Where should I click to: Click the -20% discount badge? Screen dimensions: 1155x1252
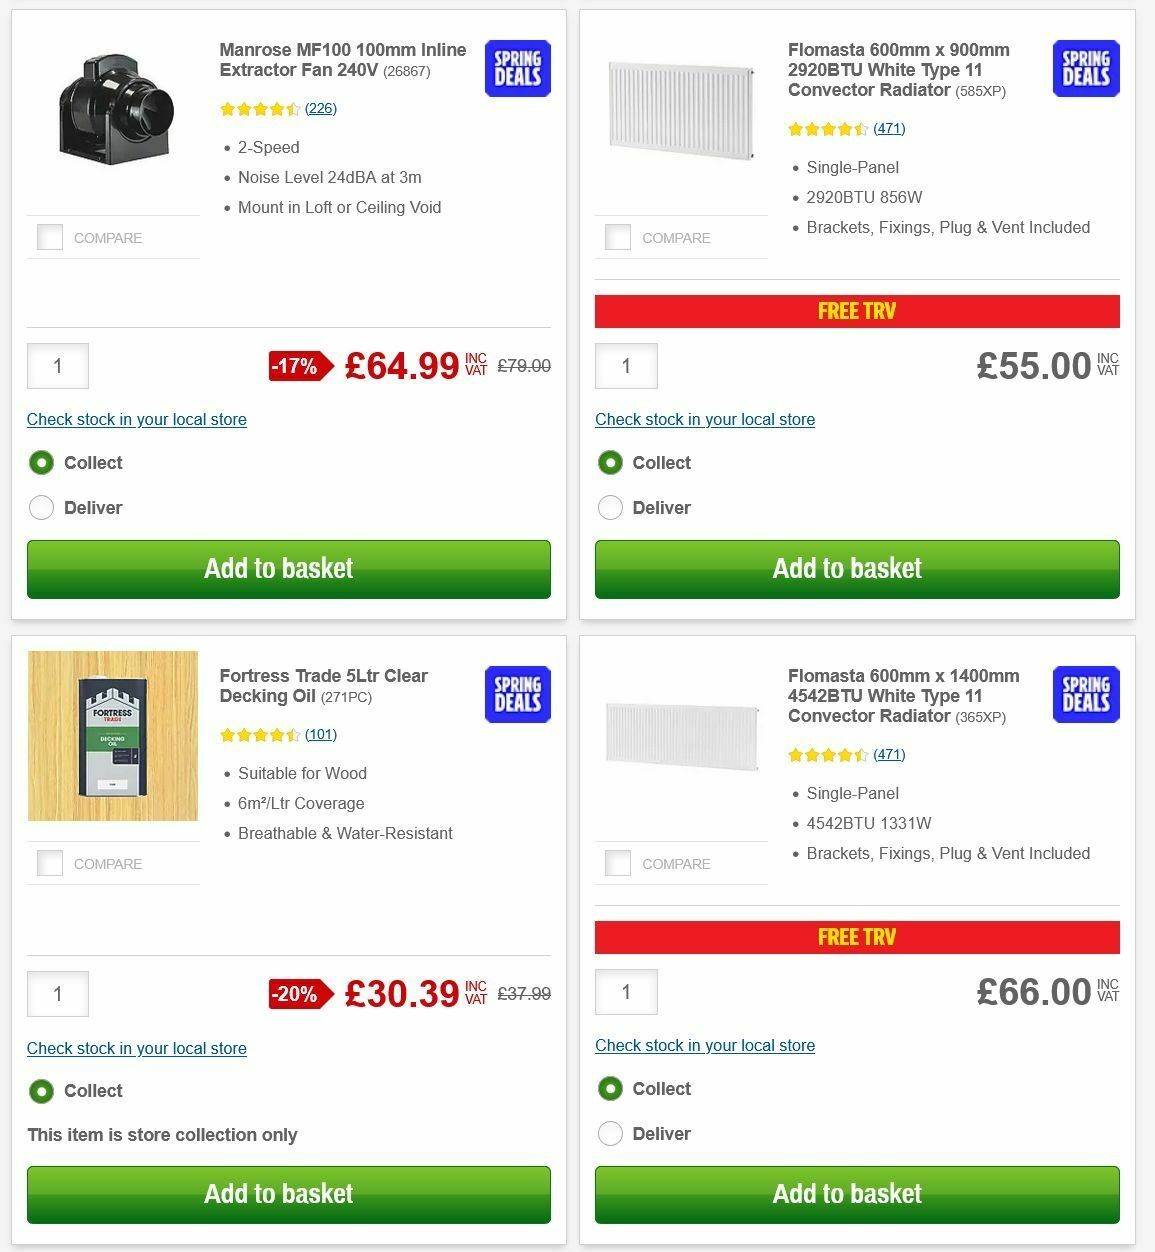[297, 994]
